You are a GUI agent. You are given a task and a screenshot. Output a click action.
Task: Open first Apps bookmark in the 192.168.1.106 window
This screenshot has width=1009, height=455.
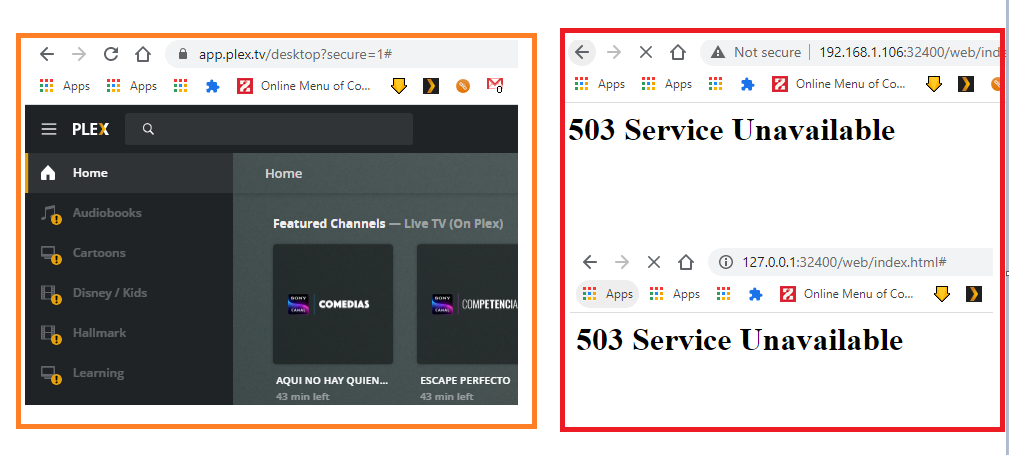tap(600, 84)
